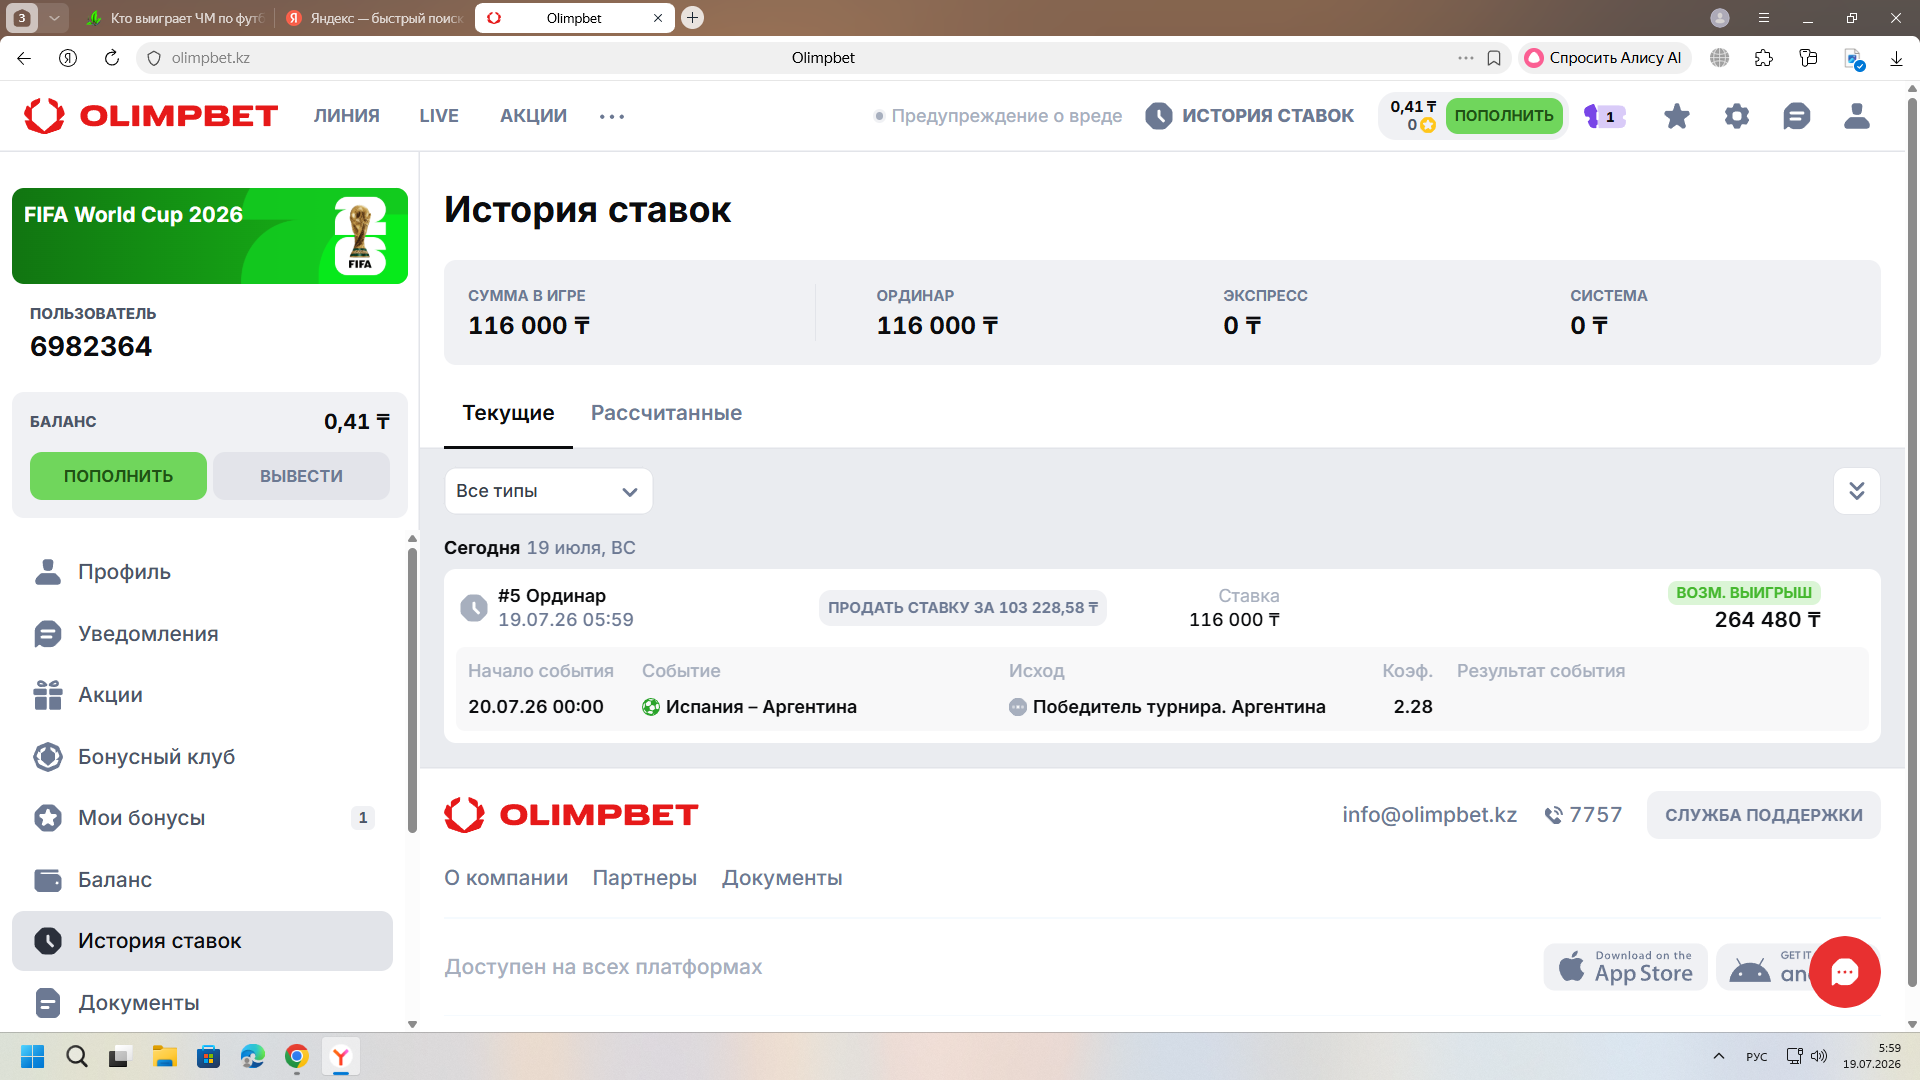1920x1080 pixels.
Task: Launch Google Chrome from the taskbar
Action: pos(297,1056)
